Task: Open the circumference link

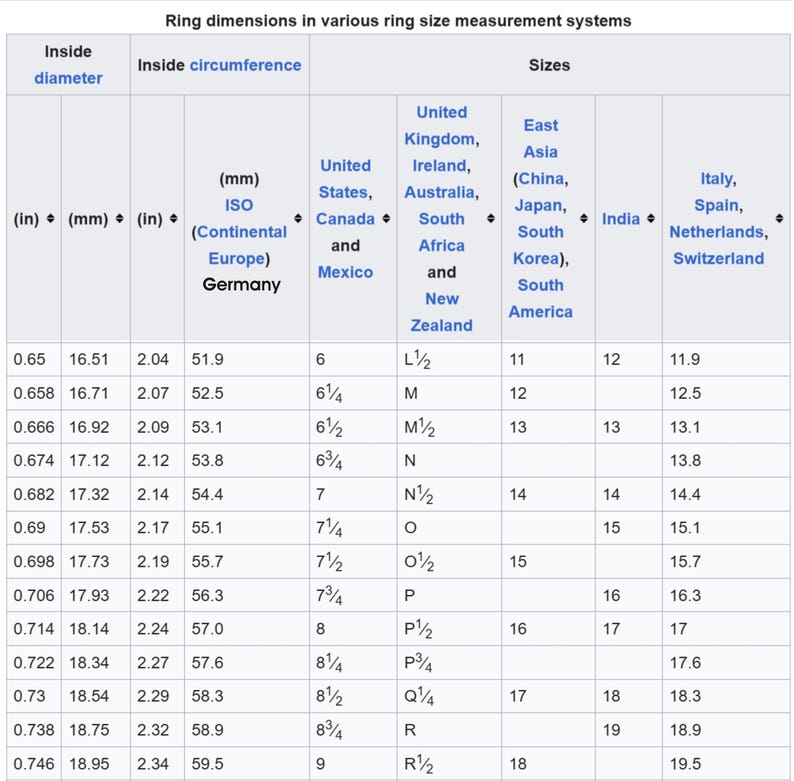Action: click(x=246, y=65)
